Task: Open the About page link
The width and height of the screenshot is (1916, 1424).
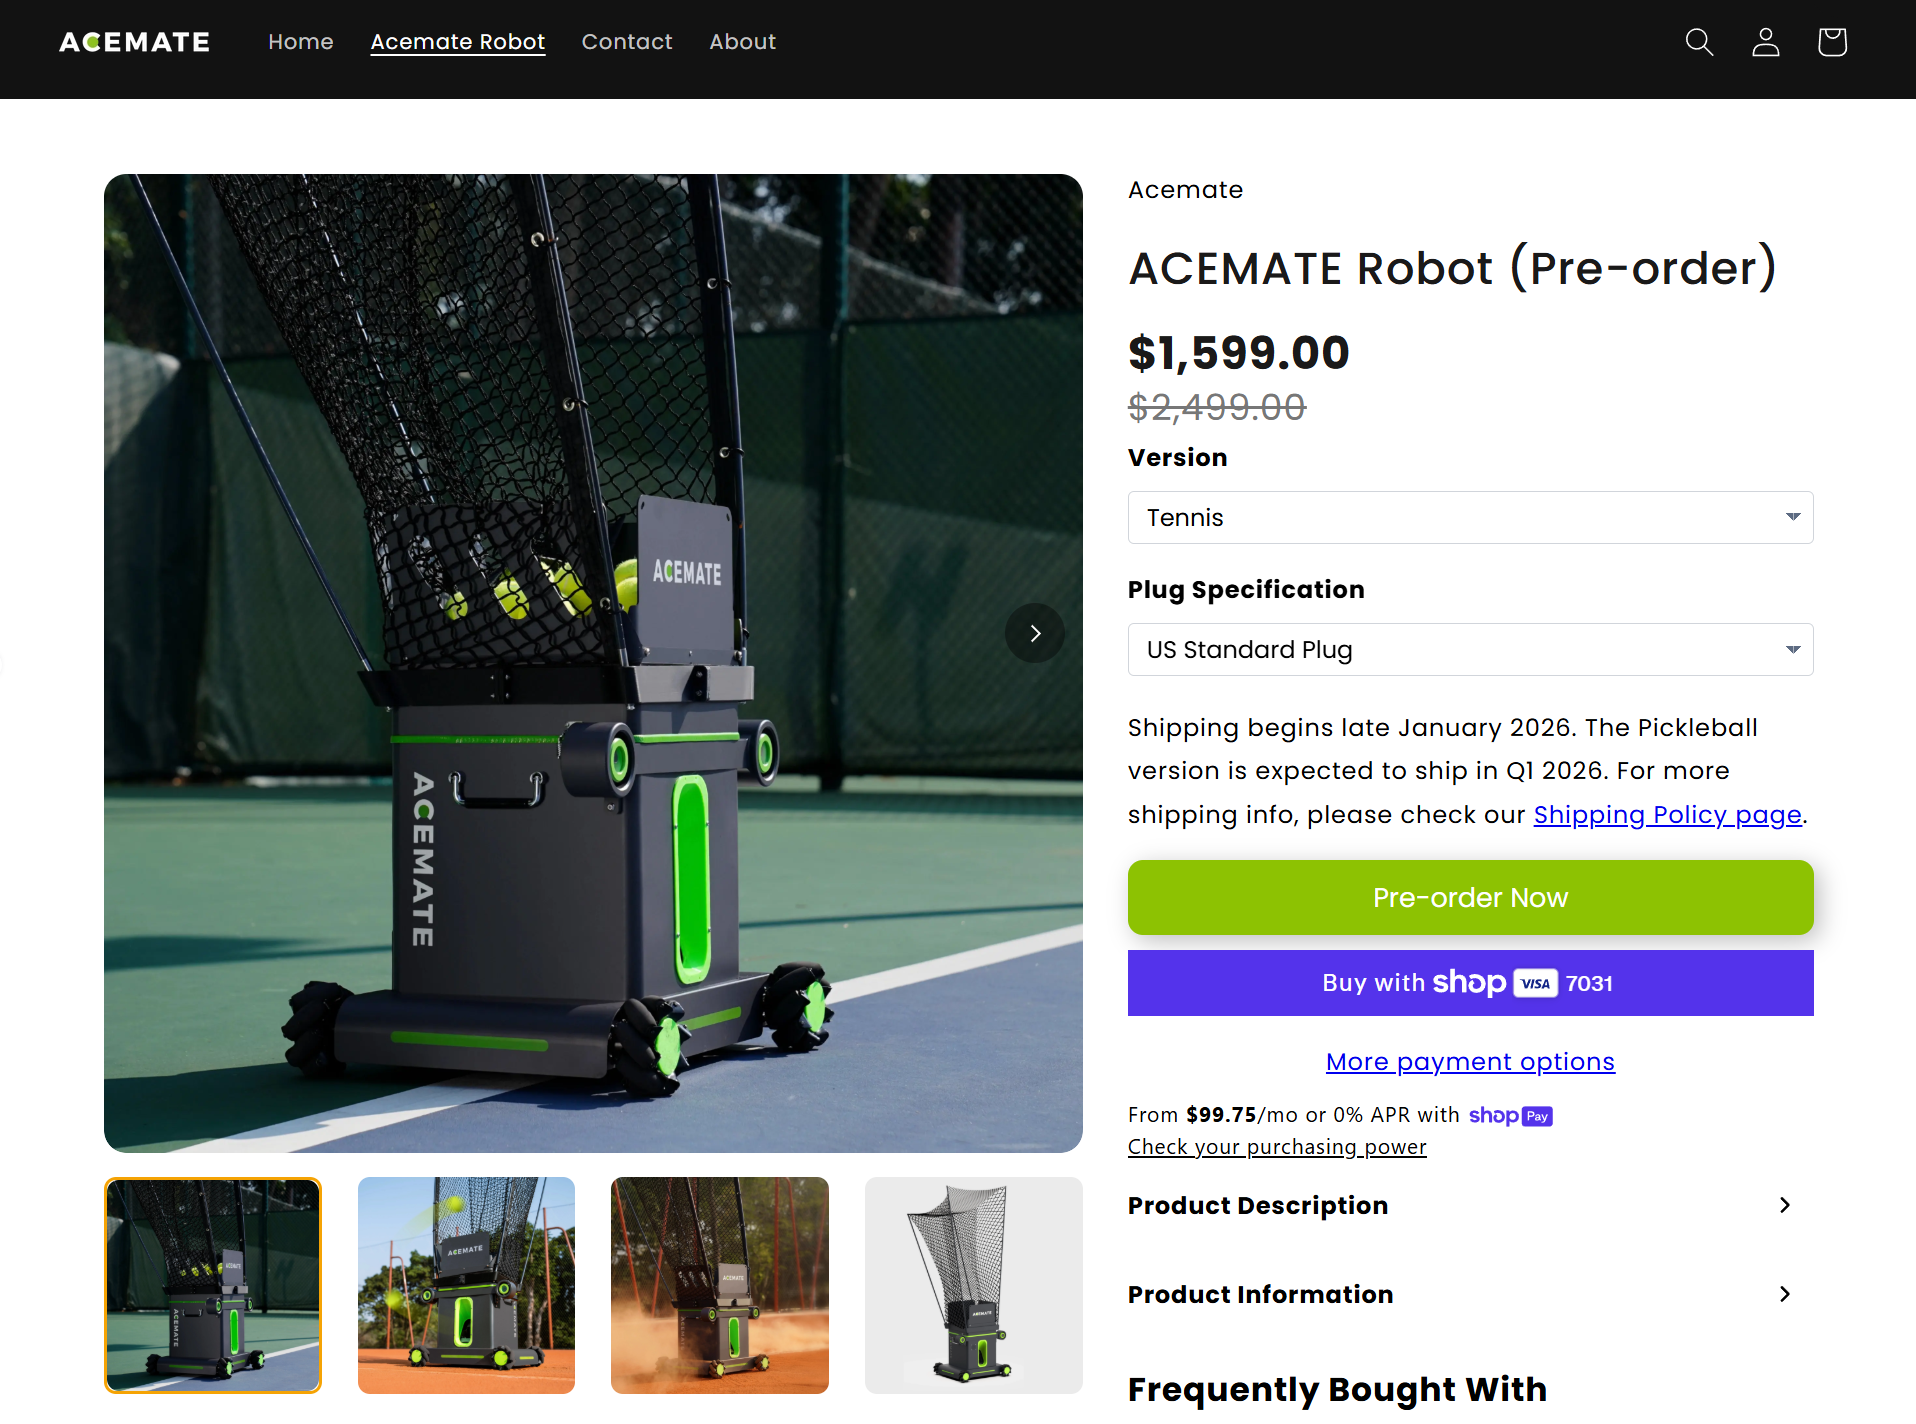Action: (742, 42)
